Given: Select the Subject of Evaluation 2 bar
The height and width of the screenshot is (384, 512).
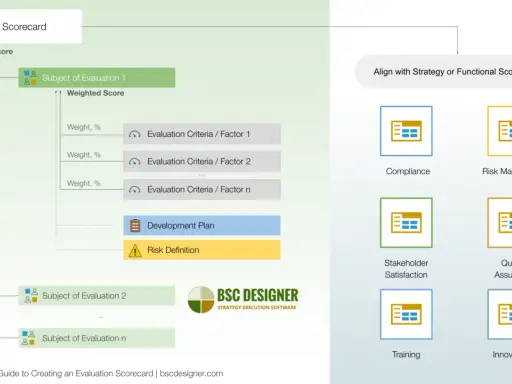Looking at the screenshot, I should pos(97,296).
